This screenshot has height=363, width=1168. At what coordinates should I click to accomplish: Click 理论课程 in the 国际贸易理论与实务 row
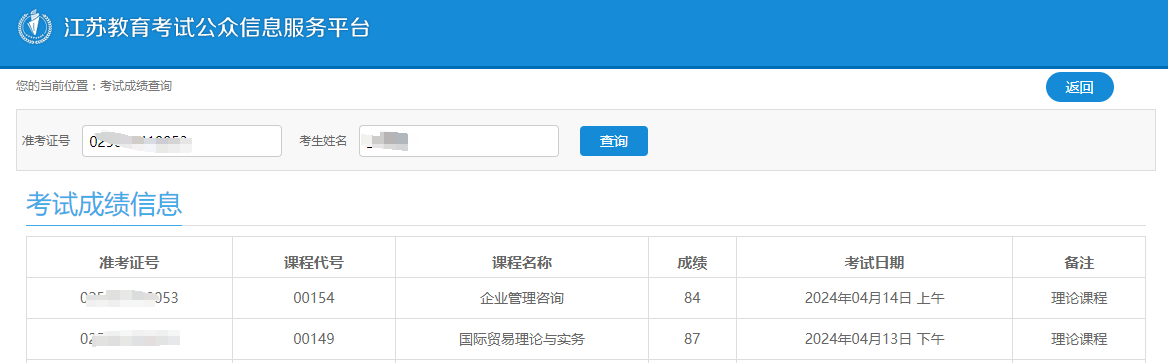point(1079,339)
